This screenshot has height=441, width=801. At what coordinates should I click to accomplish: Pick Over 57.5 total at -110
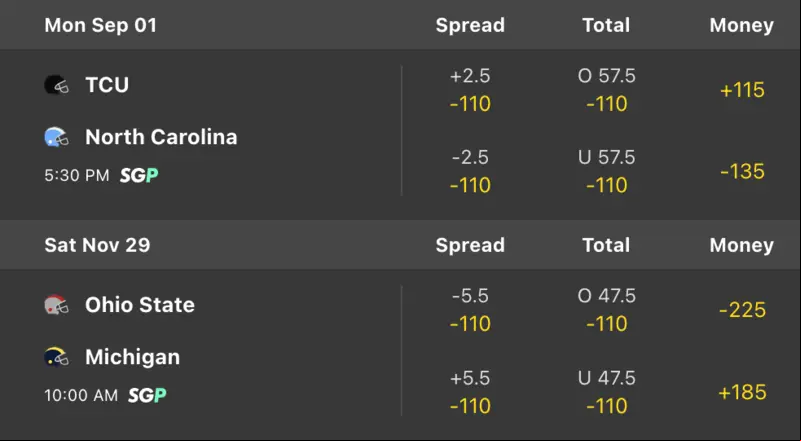[x=606, y=90]
